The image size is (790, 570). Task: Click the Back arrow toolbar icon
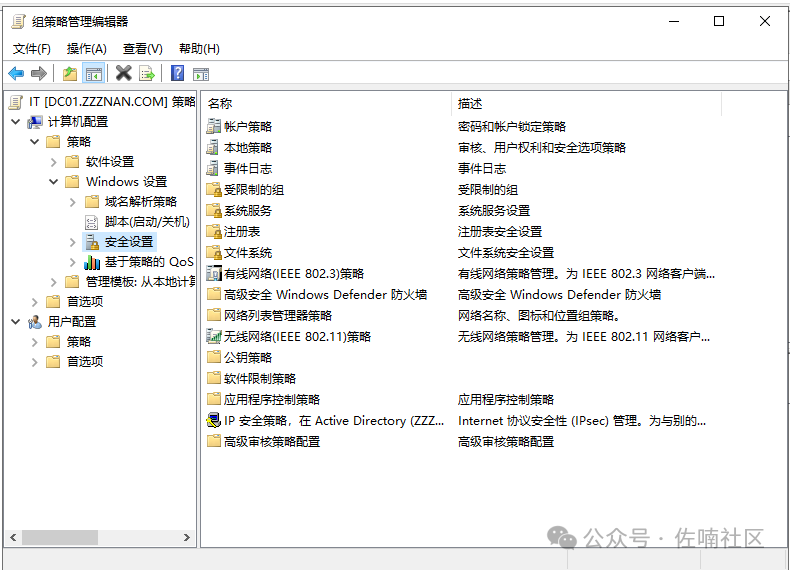[16, 74]
